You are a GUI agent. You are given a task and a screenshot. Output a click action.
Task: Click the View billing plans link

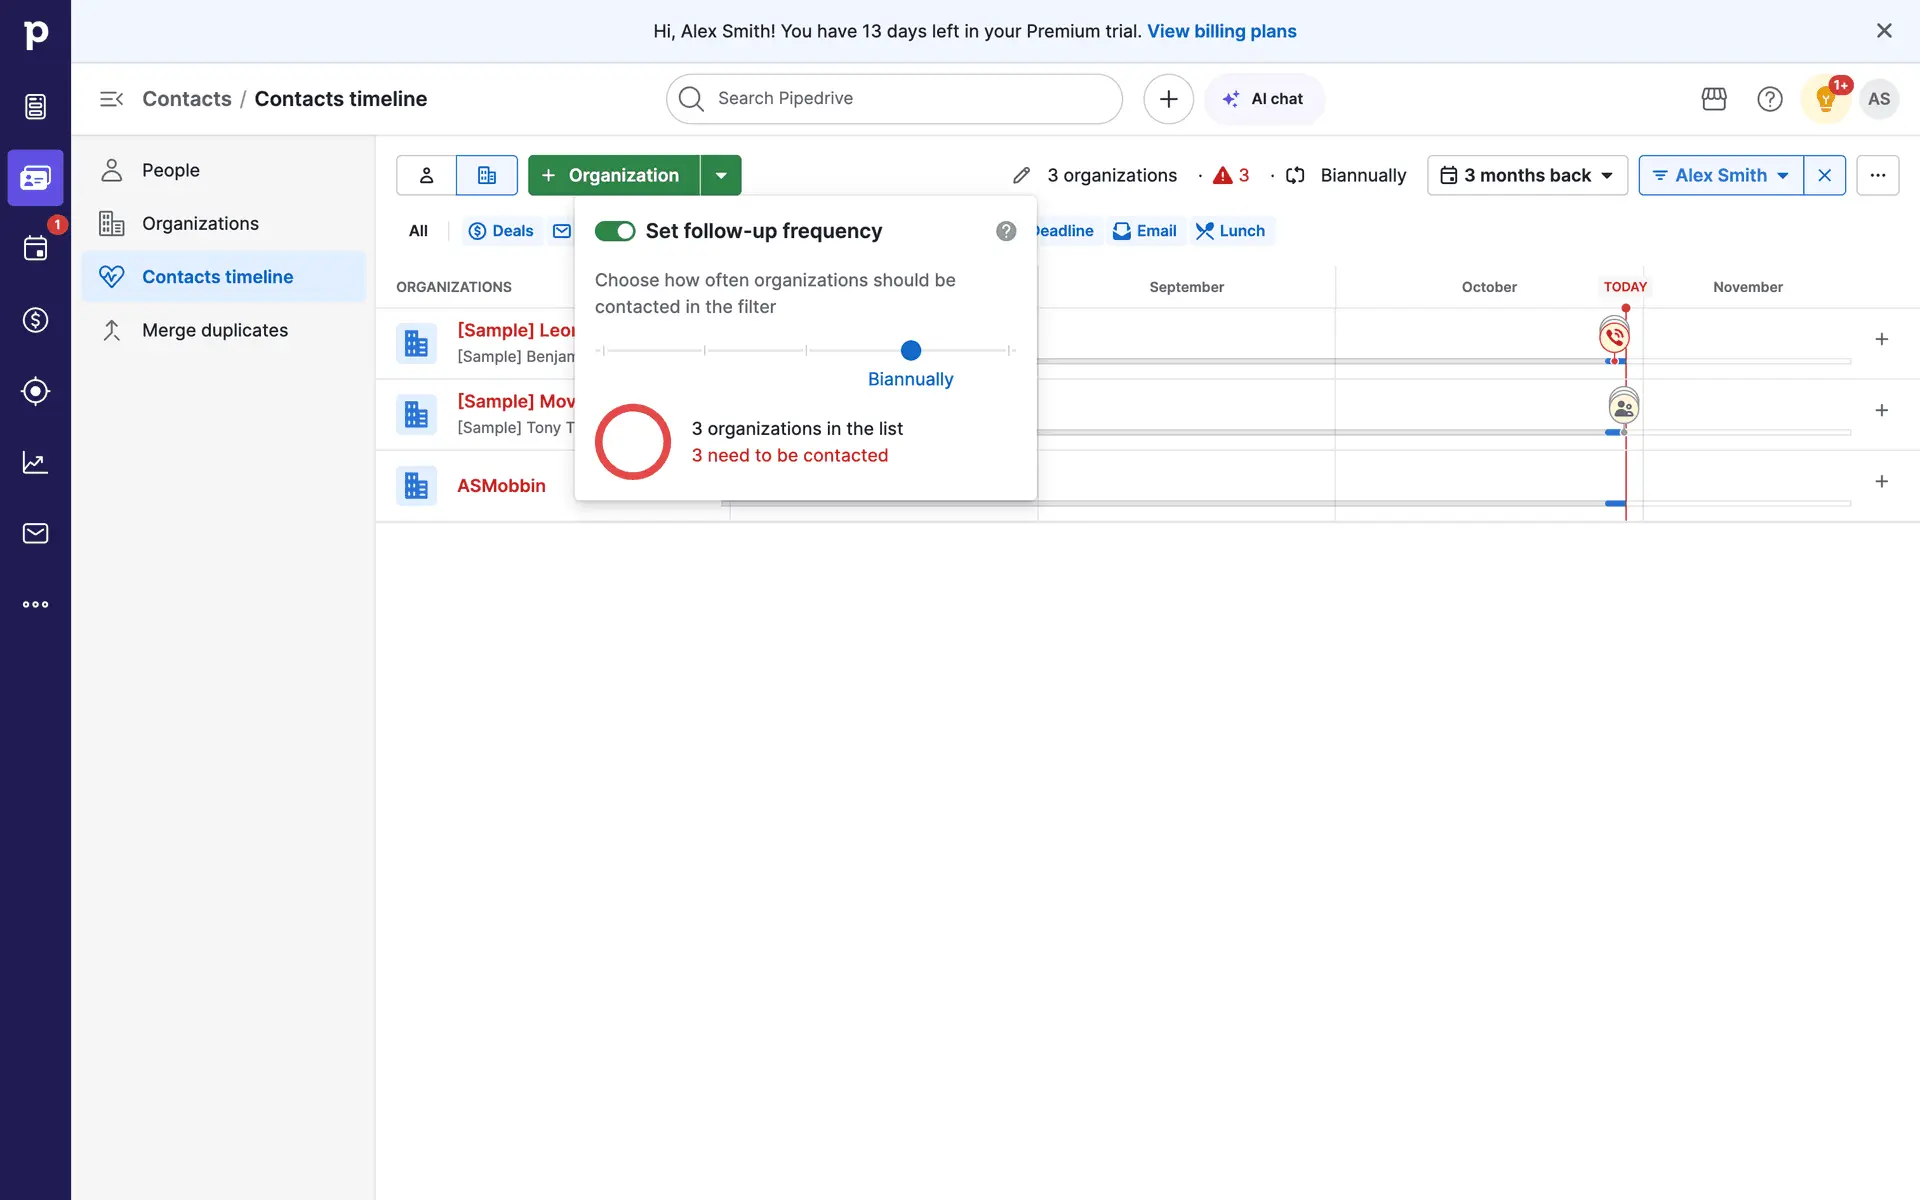tap(1221, 31)
